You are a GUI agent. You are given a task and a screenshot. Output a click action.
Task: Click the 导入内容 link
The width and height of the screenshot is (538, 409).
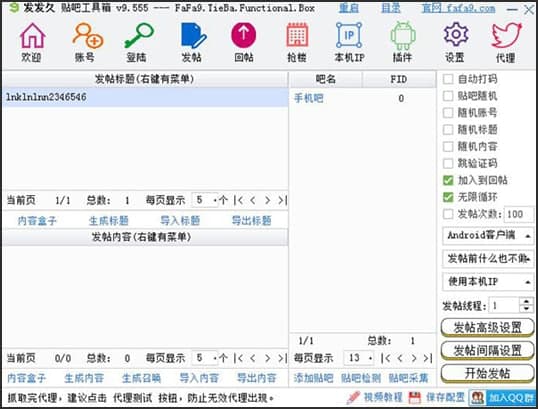point(199,378)
